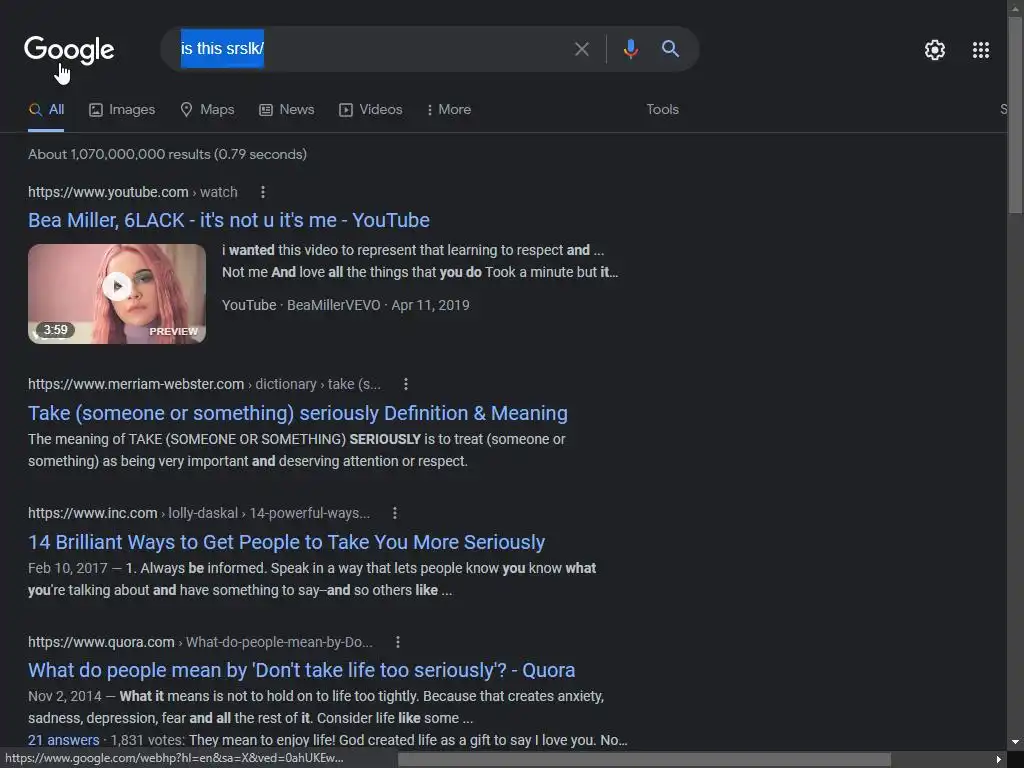1024x768 pixels.
Task: Click the horizontal scrollbar thumb
Action: [644, 759]
